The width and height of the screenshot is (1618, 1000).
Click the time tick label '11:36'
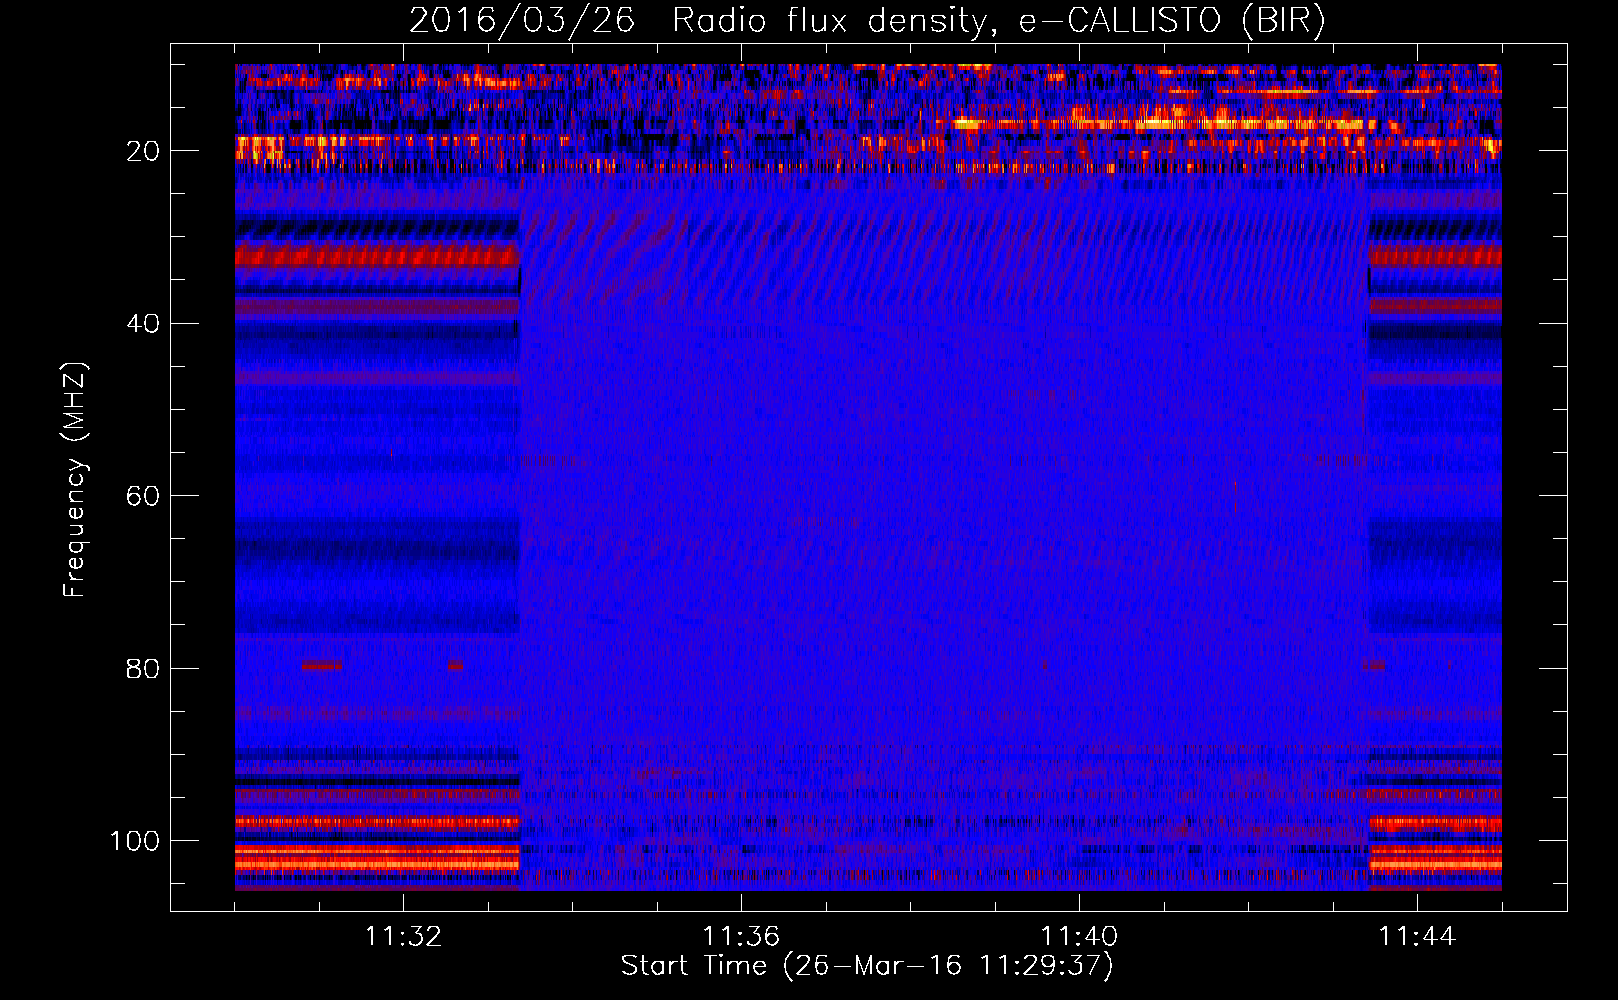point(741,937)
